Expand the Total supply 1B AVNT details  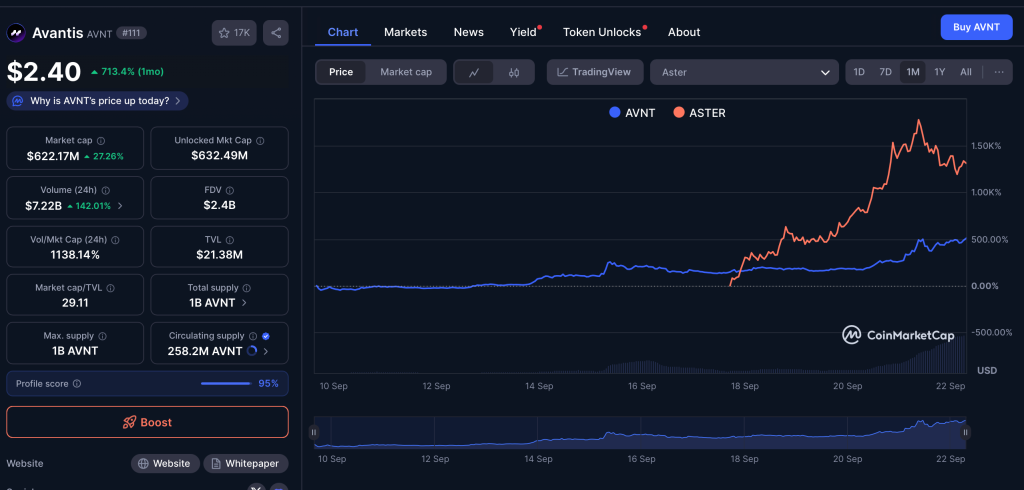219,302
